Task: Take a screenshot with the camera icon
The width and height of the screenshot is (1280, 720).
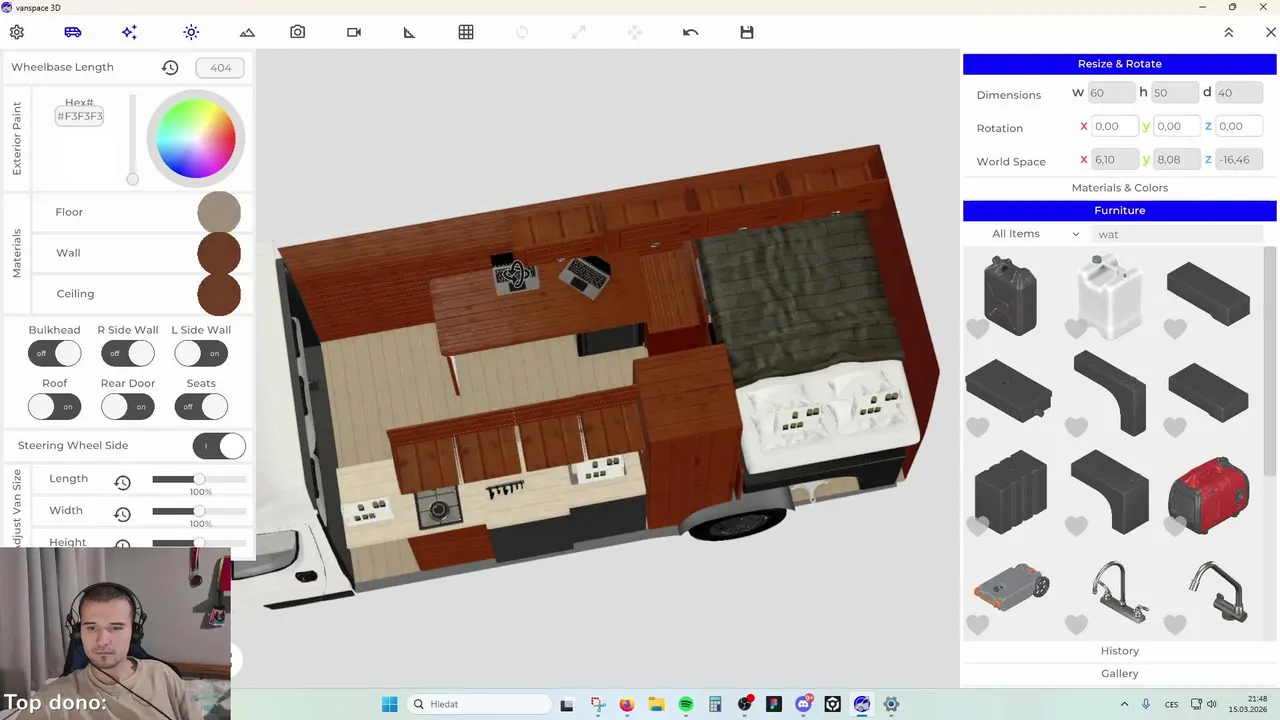Action: pyautogui.click(x=298, y=32)
